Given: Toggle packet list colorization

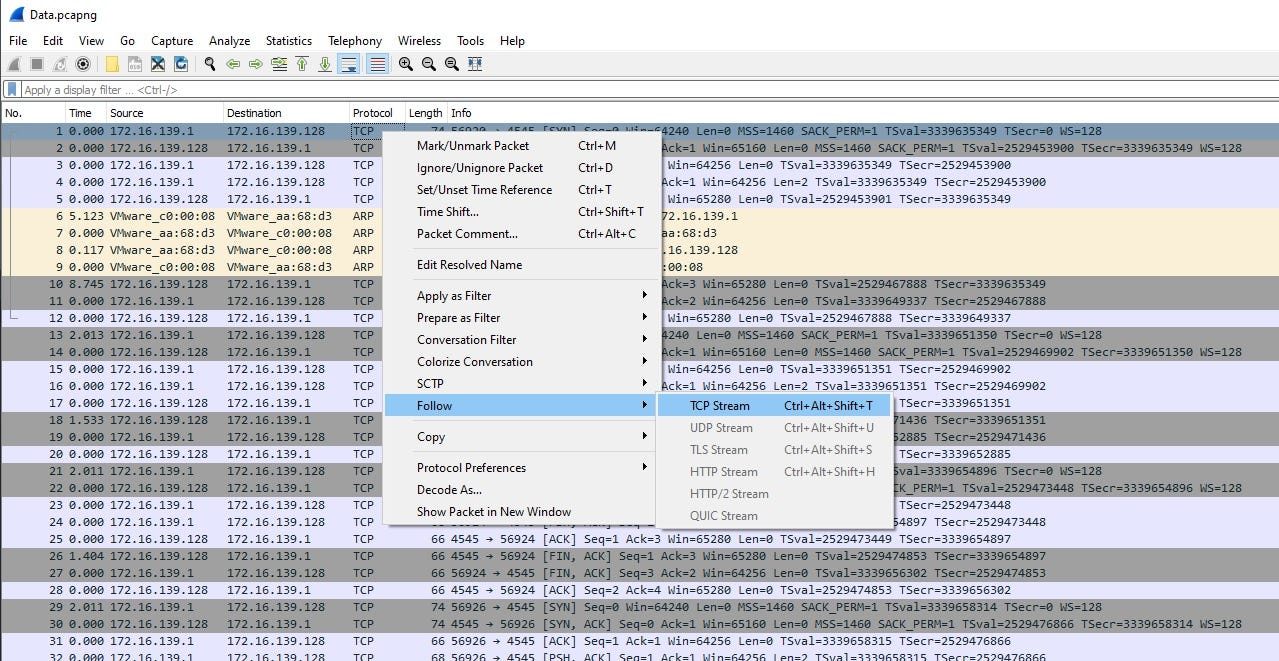Looking at the screenshot, I should click(377, 64).
